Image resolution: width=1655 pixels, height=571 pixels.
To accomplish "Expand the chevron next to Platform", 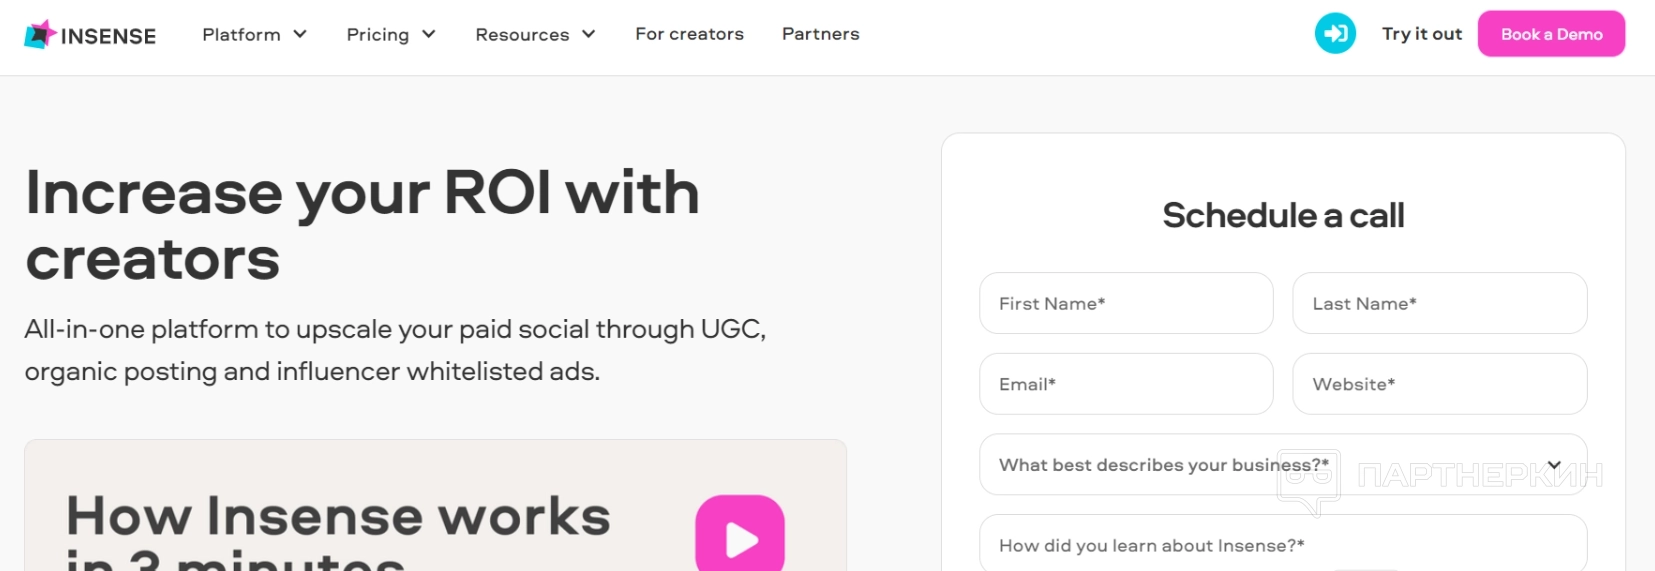I will tap(300, 34).
